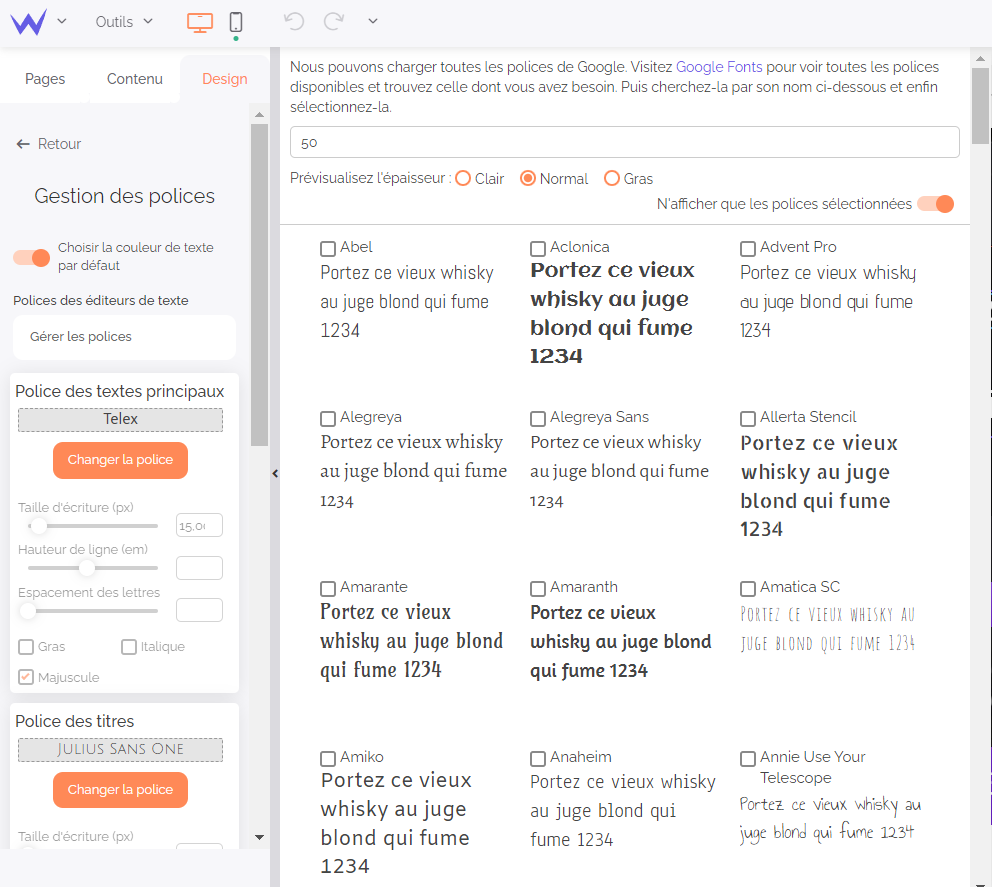
Task: Click the W logo in the top bar
Action: [x=26, y=21]
